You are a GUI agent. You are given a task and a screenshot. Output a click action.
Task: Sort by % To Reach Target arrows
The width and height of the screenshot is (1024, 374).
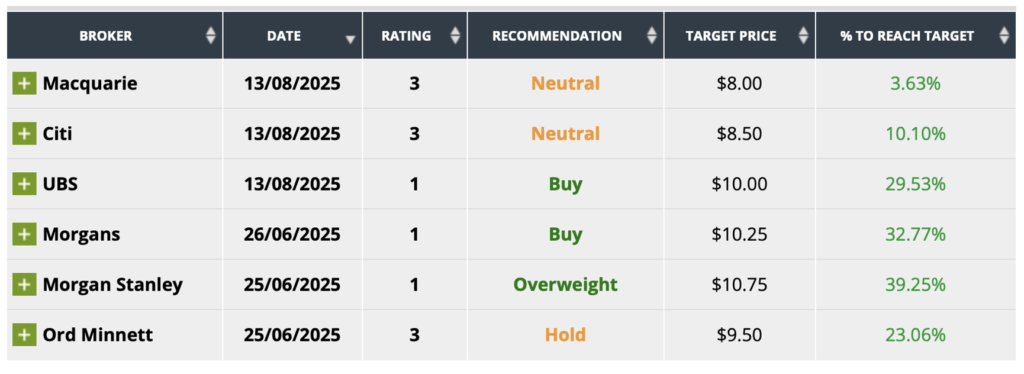(1004, 35)
